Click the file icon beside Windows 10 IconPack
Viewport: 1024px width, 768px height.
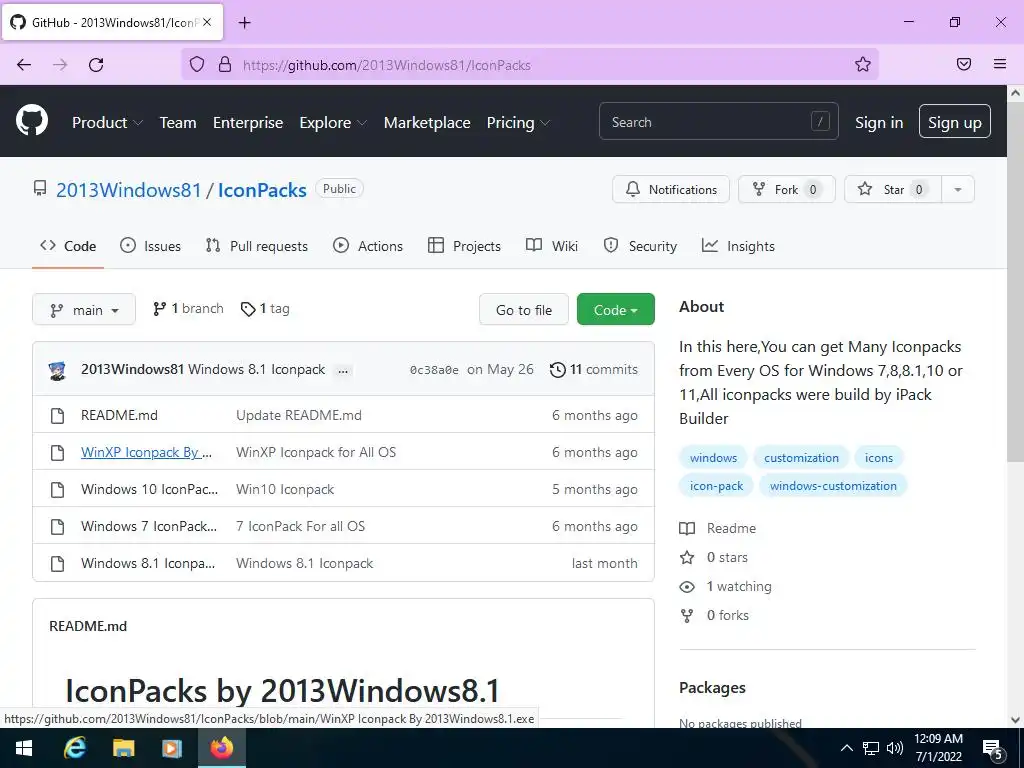[57, 489]
